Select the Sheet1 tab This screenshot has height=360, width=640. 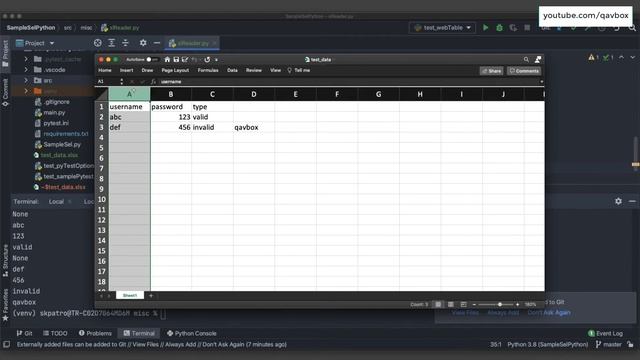click(x=130, y=295)
